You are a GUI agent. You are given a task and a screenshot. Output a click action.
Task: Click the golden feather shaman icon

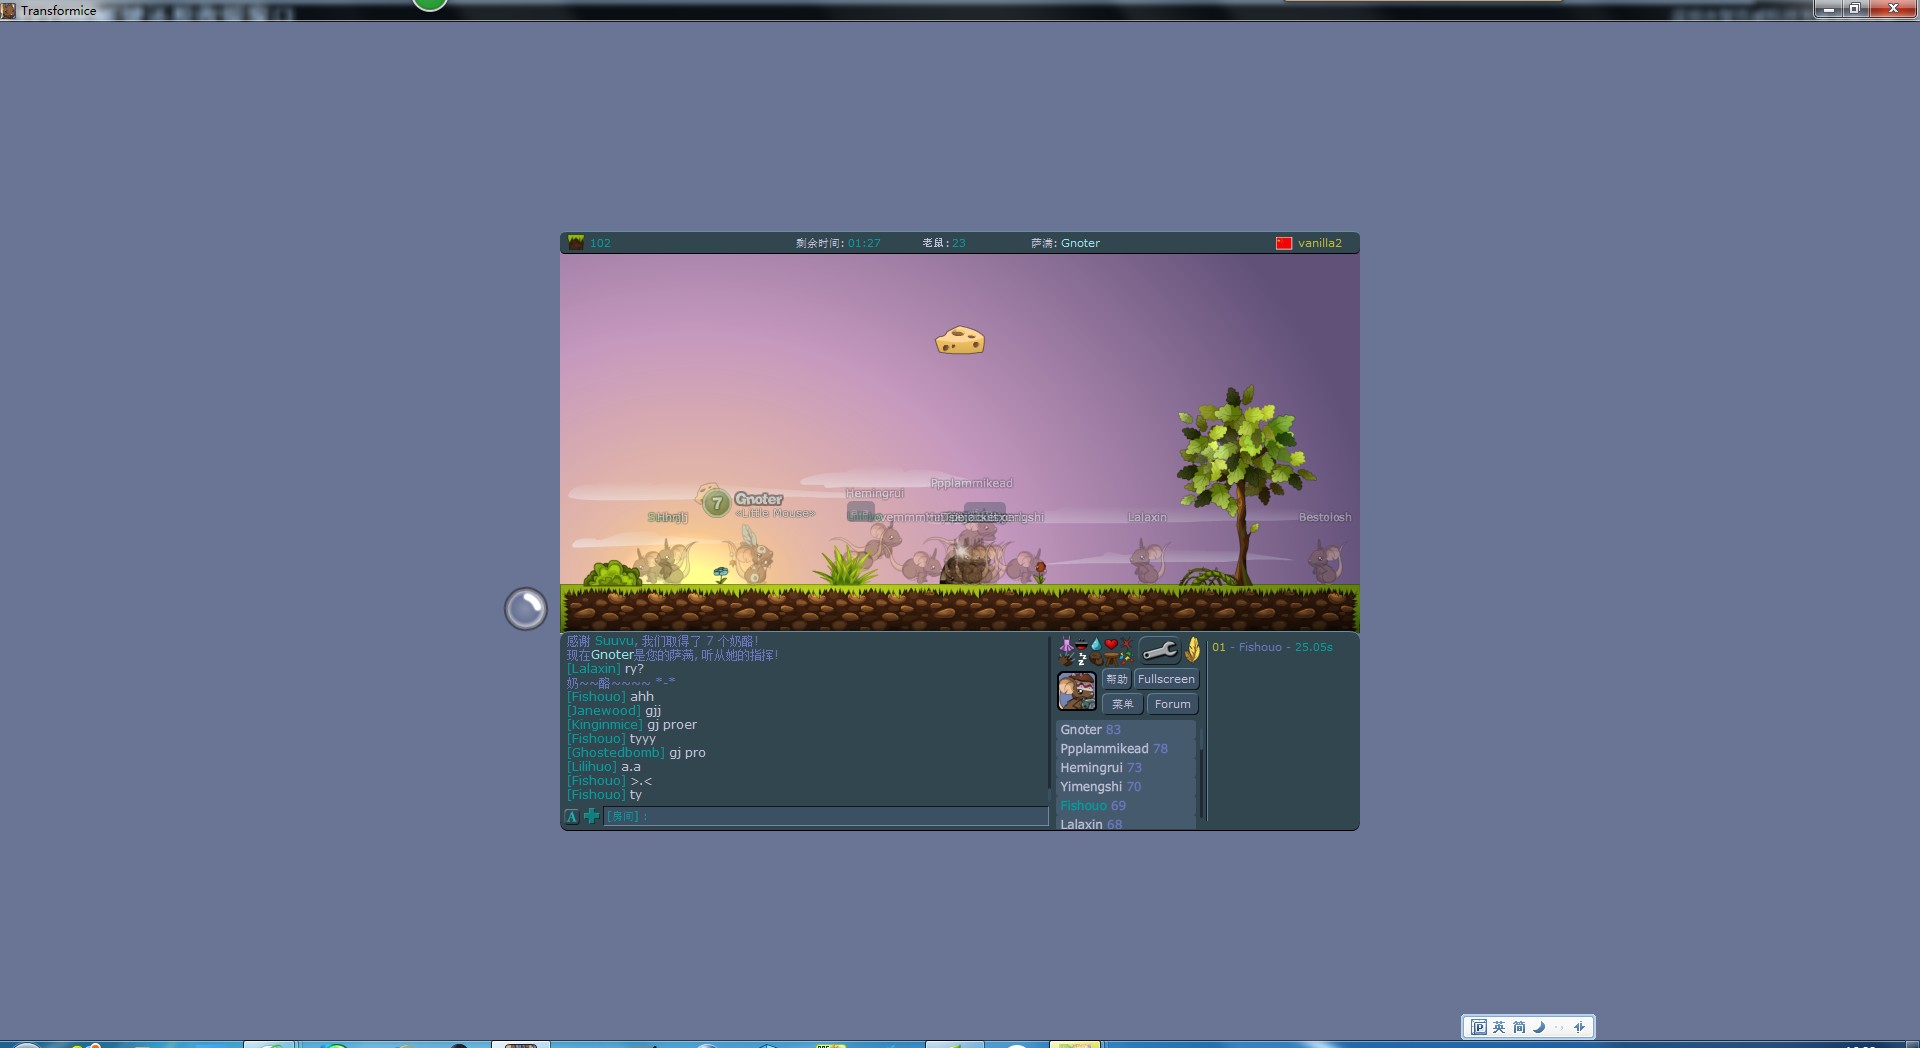tap(1192, 650)
